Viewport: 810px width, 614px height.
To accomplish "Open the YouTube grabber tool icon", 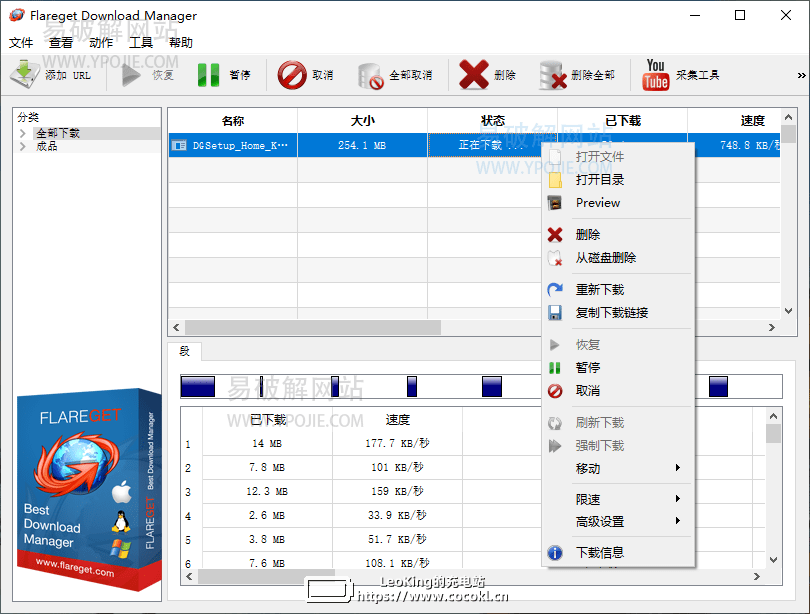I will [656, 75].
